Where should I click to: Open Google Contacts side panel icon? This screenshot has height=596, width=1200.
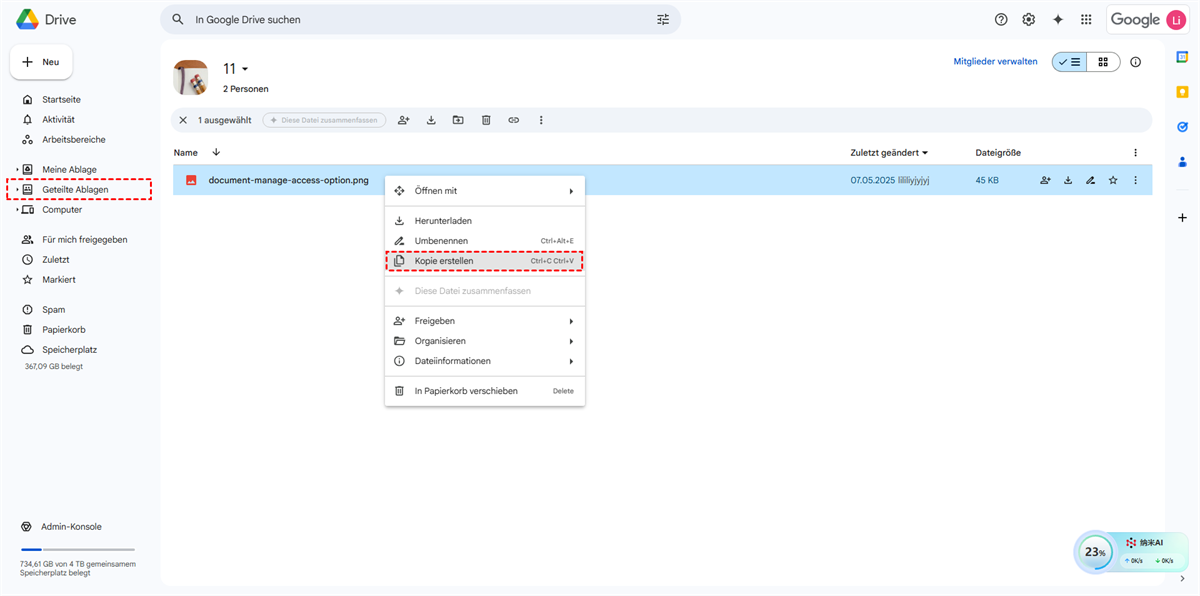point(1182,162)
